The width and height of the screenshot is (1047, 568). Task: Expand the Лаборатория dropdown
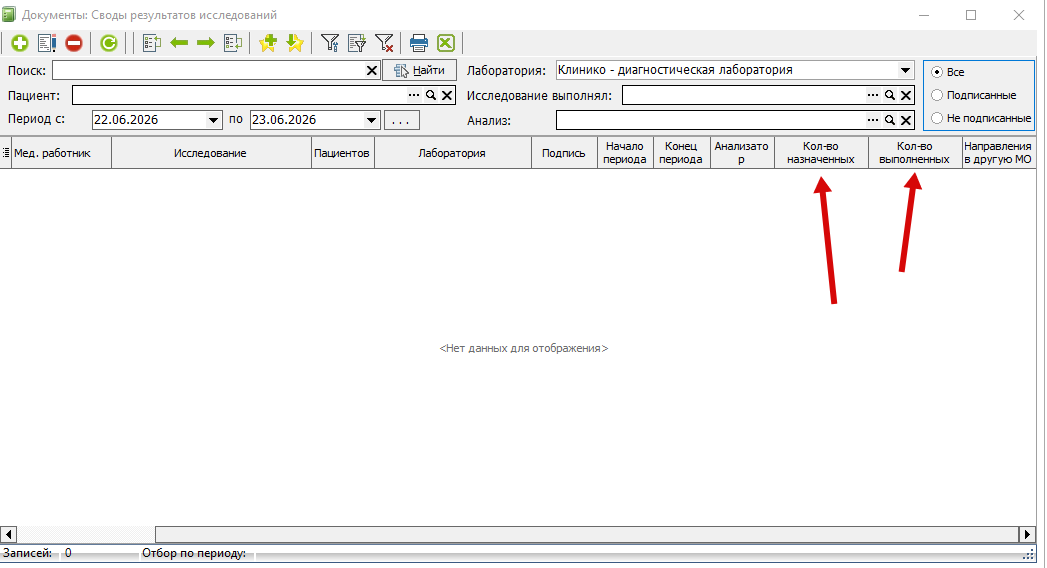coord(905,70)
